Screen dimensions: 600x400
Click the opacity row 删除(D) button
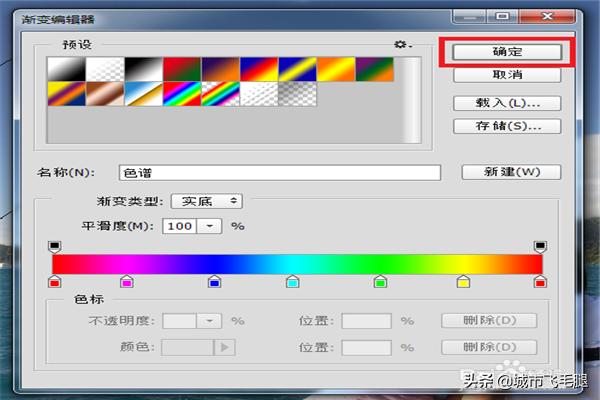coord(489,320)
